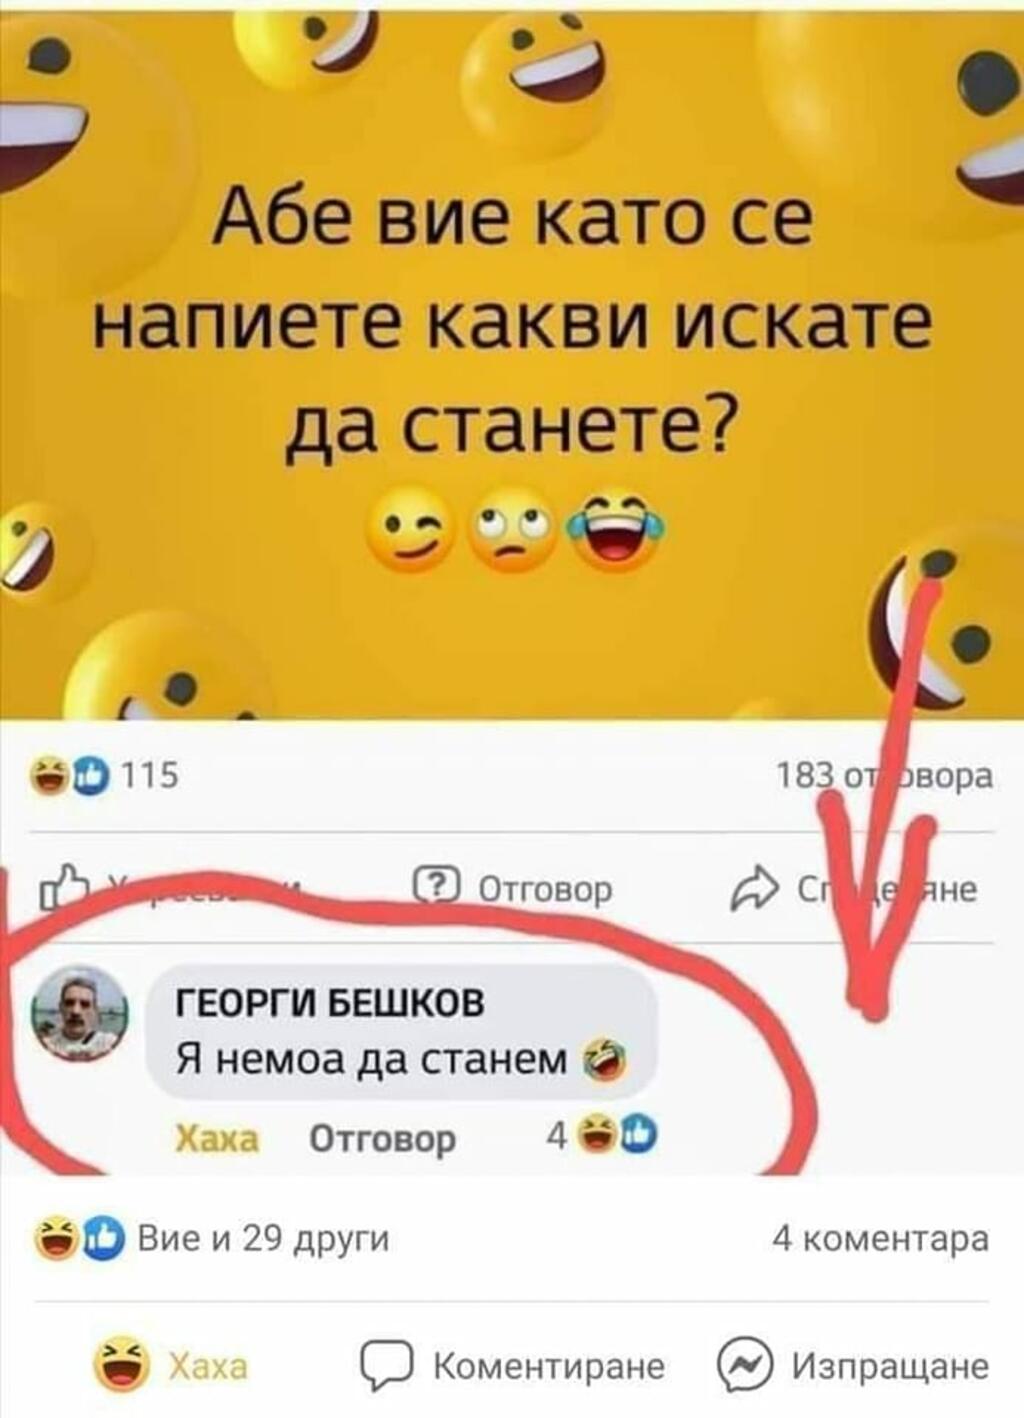This screenshot has height=1418, width=1024.
Task: Click the comment bubble 'Я немоа да станем'
Action: [x=402, y=1033]
